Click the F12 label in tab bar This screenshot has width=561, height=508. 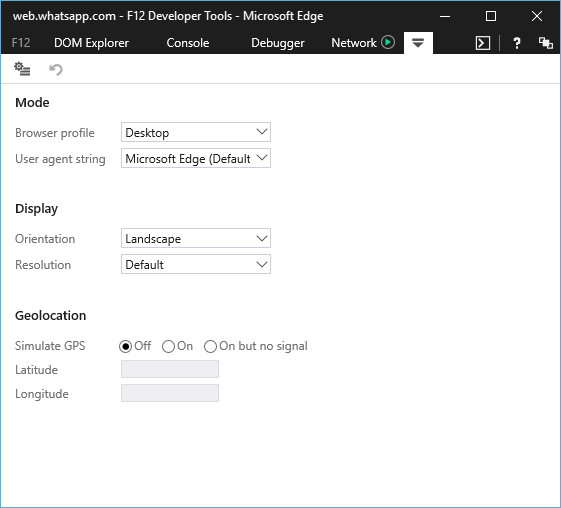(21, 43)
